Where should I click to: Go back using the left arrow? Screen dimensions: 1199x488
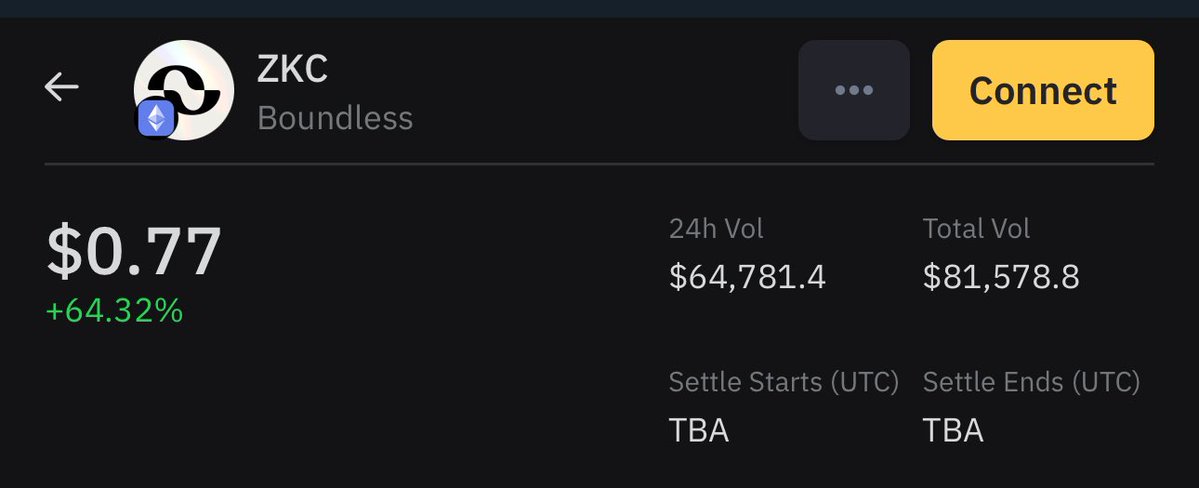pos(61,86)
